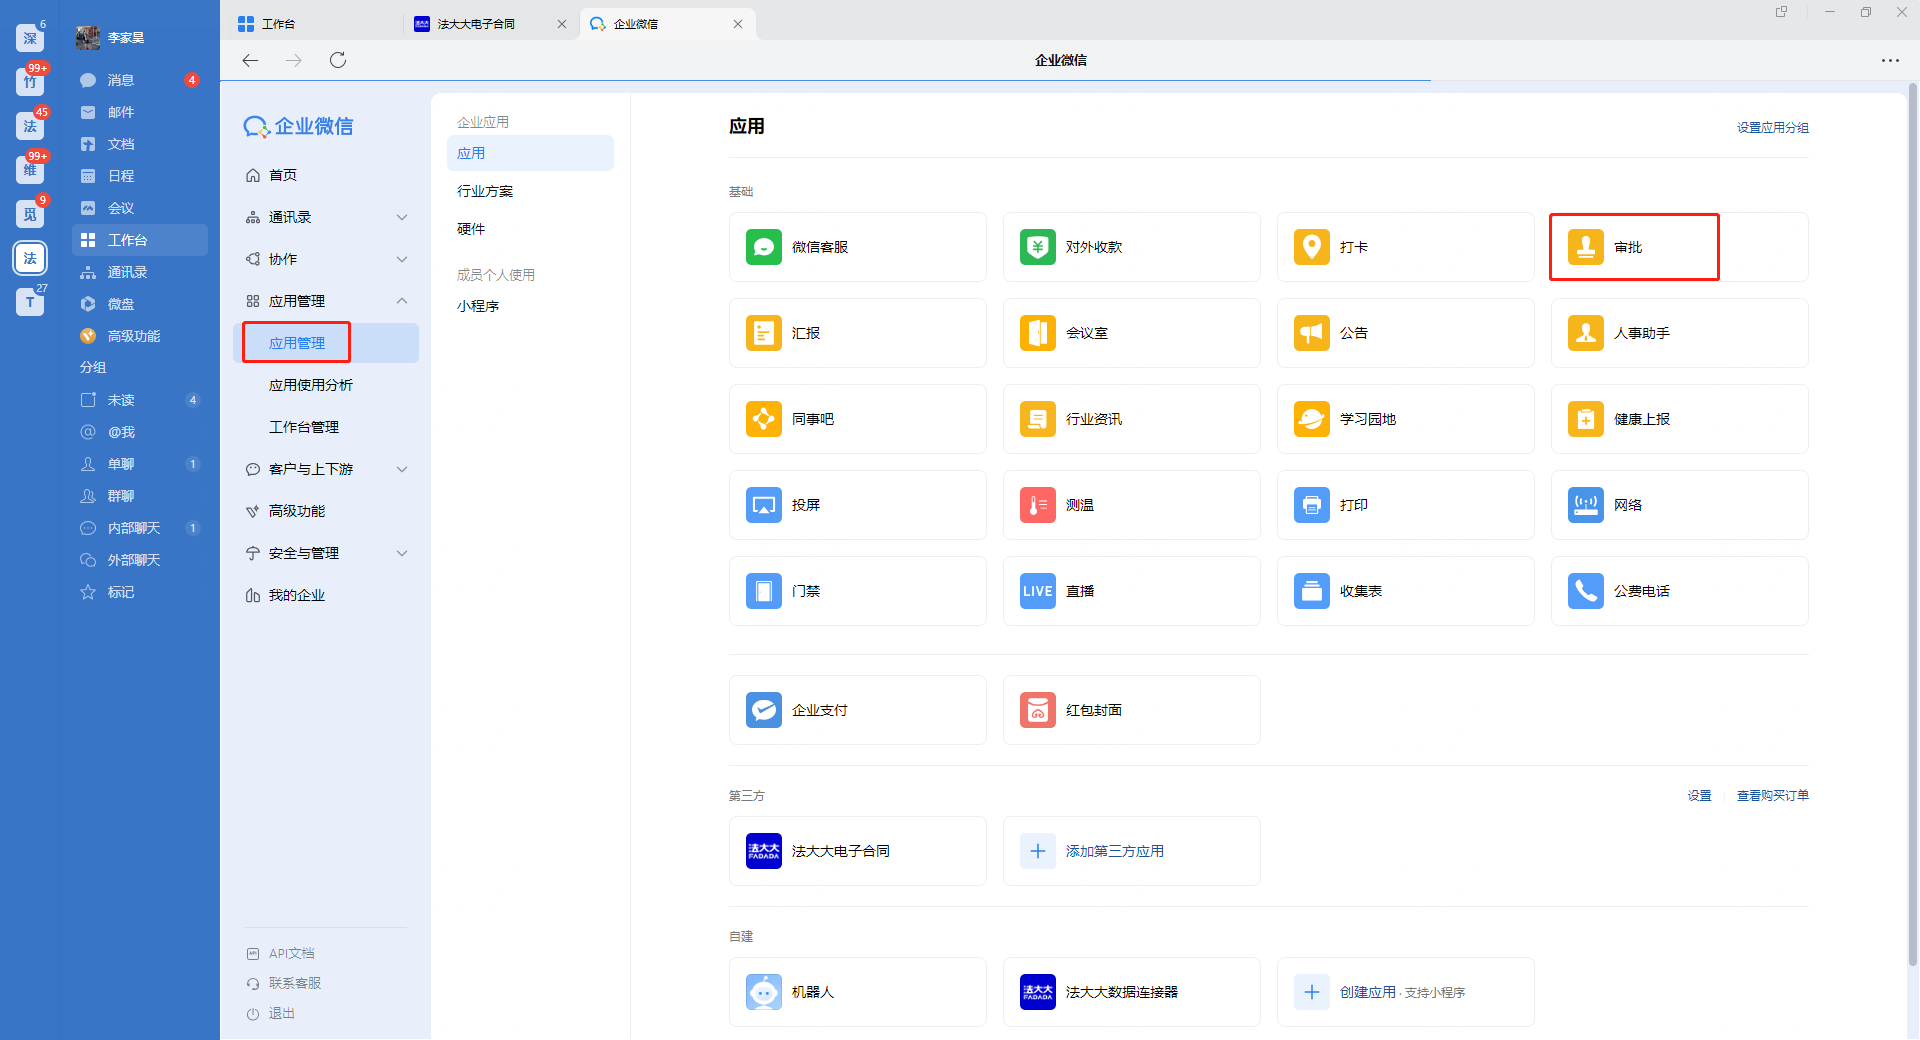Expand the 客户与上下游 section
Image resolution: width=1920 pixels, height=1040 pixels.
(x=402, y=469)
